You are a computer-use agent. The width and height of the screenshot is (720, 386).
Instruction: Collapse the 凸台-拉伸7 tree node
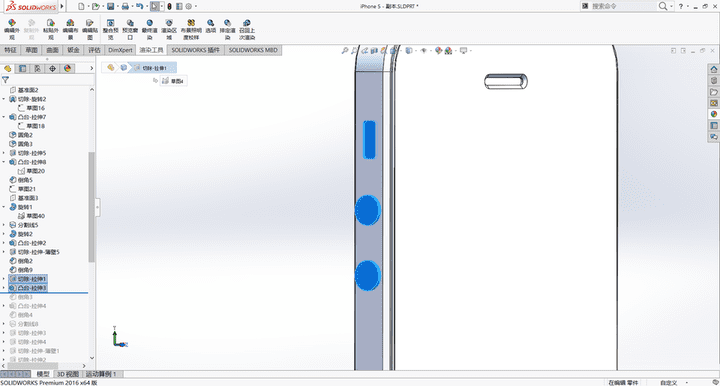(4, 117)
